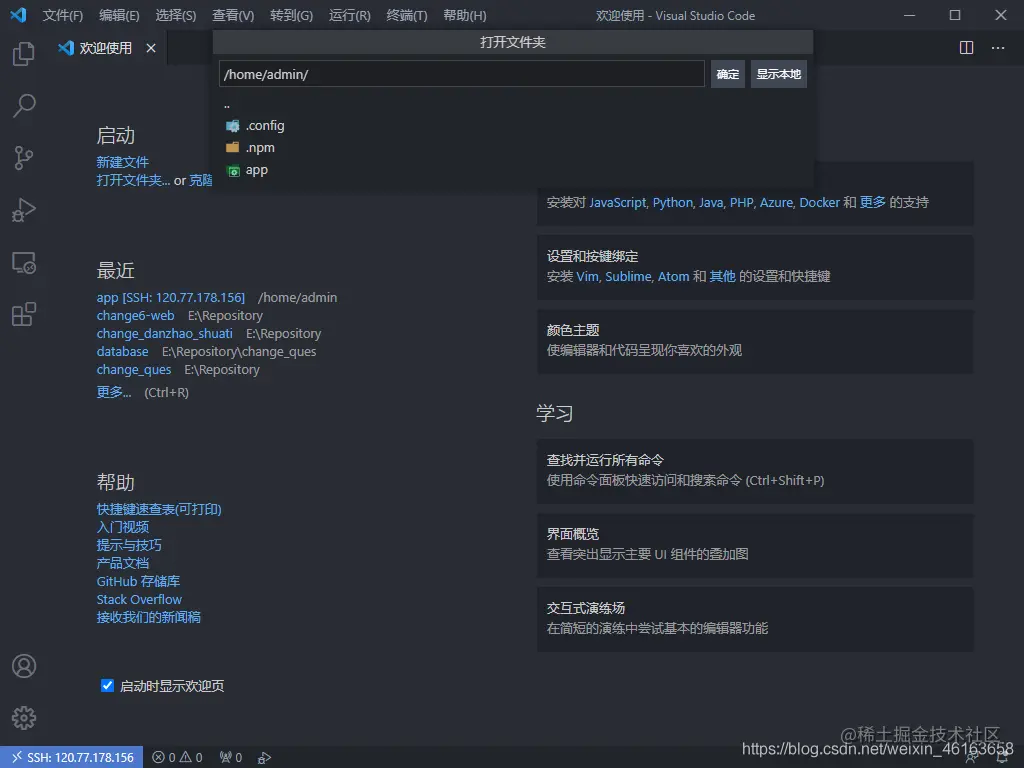The image size is (1024, 768).
Task: Click the errors count status icon
Action: point(164,758)
